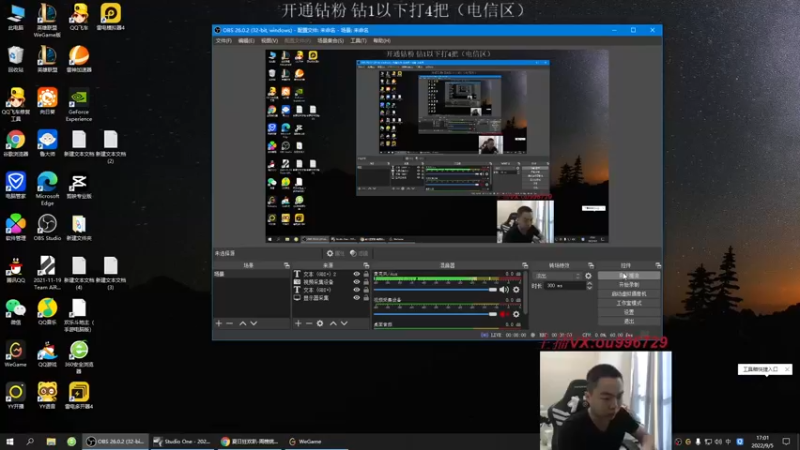Switch to Studio One taskbar item
This screenshot has height=450, width=800.
(x=182, y=441)
